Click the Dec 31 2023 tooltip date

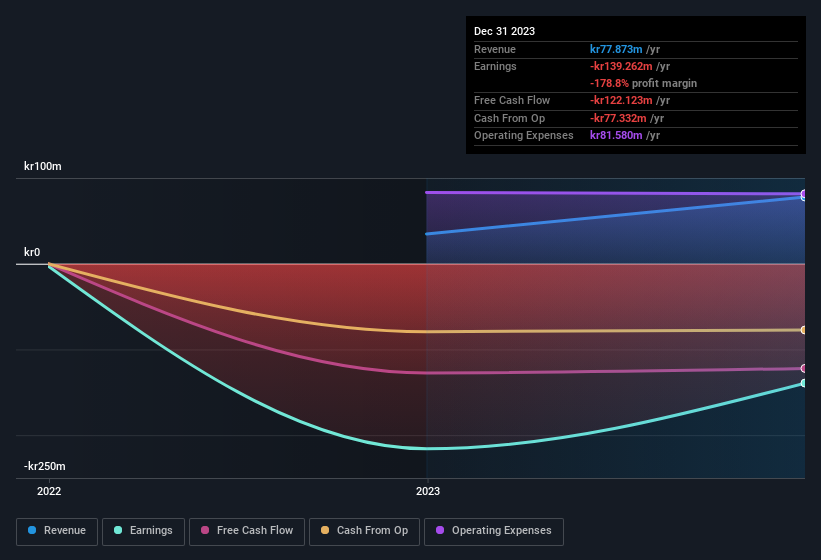[x=504, y=31]
